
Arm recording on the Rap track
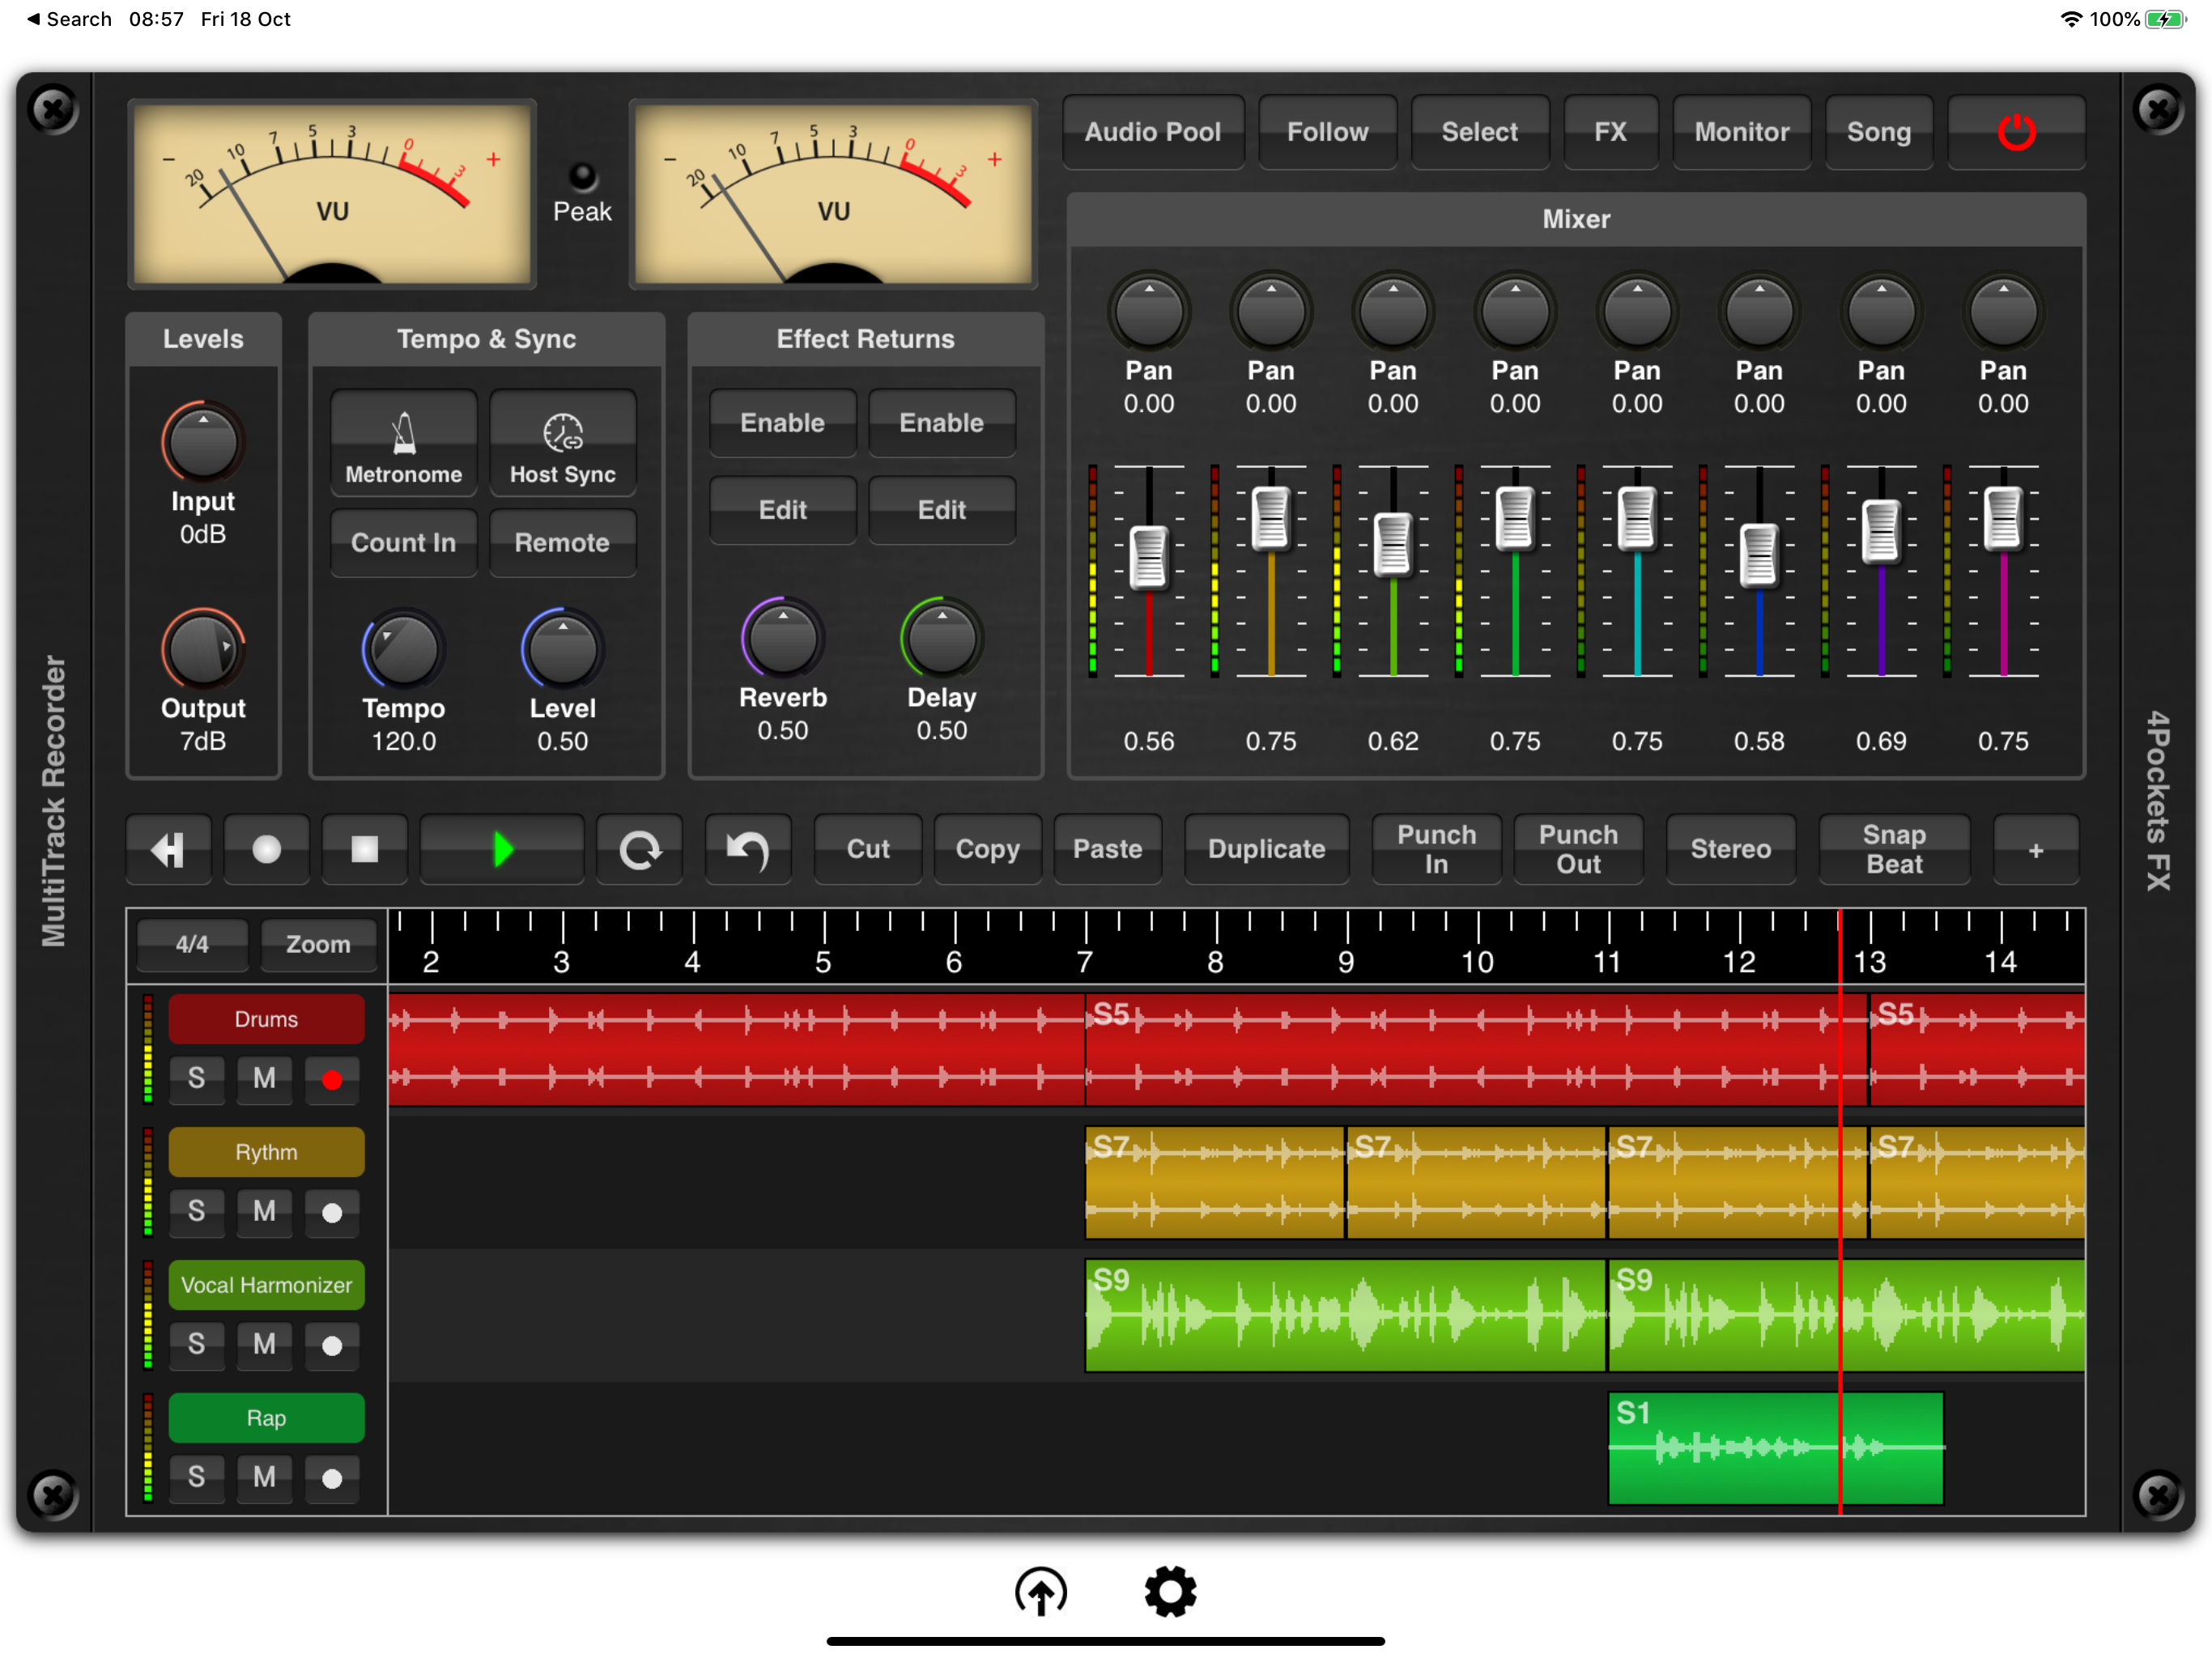[332, 1477]
